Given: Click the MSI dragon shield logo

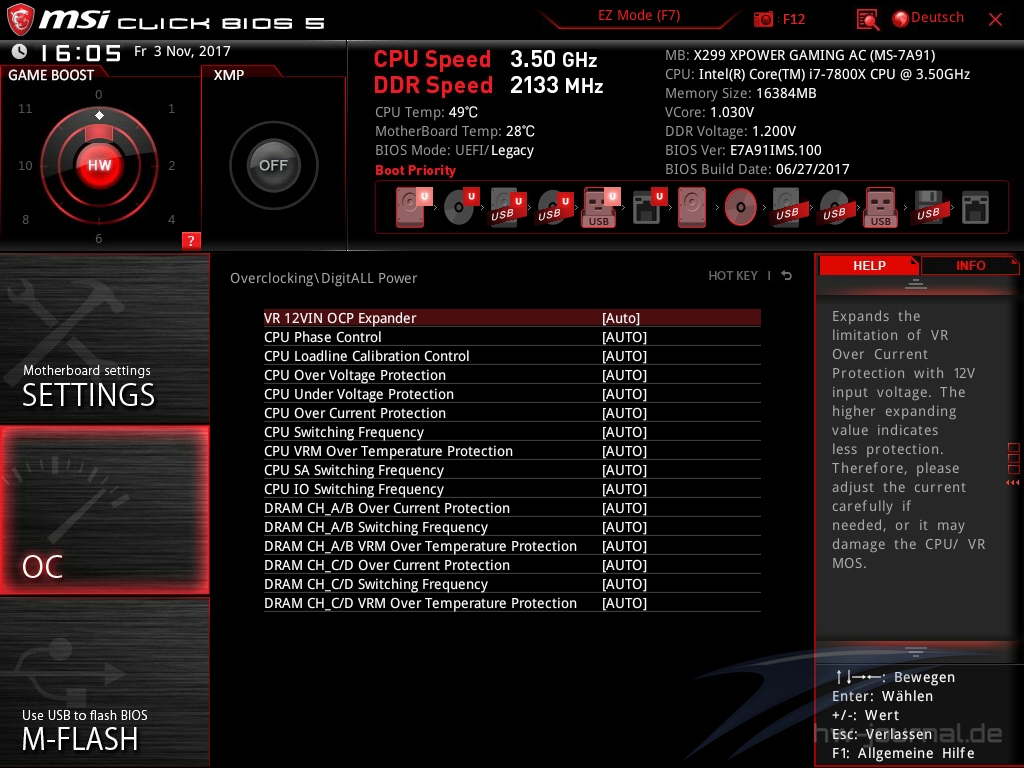Looking at the screenshot, I should pyautogui.click(x=20, y=20).
